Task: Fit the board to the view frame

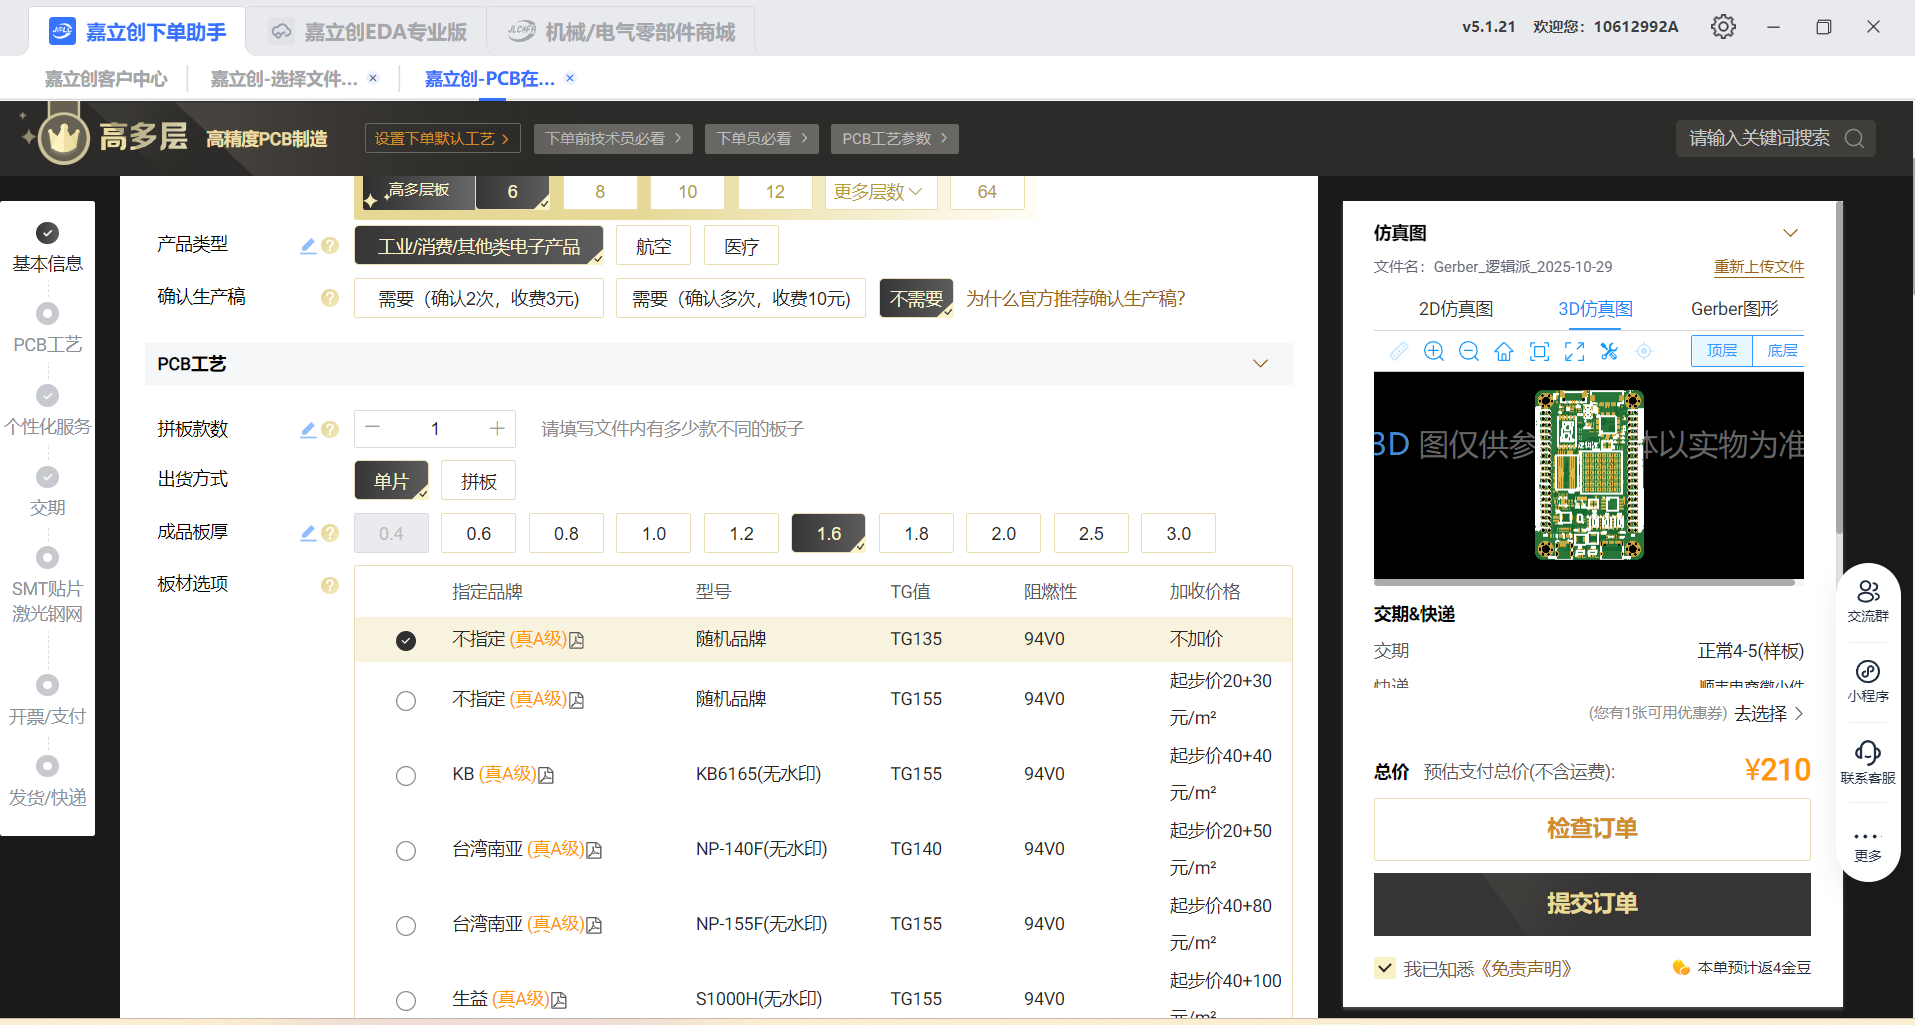Action: click(x=1540, y=351)
